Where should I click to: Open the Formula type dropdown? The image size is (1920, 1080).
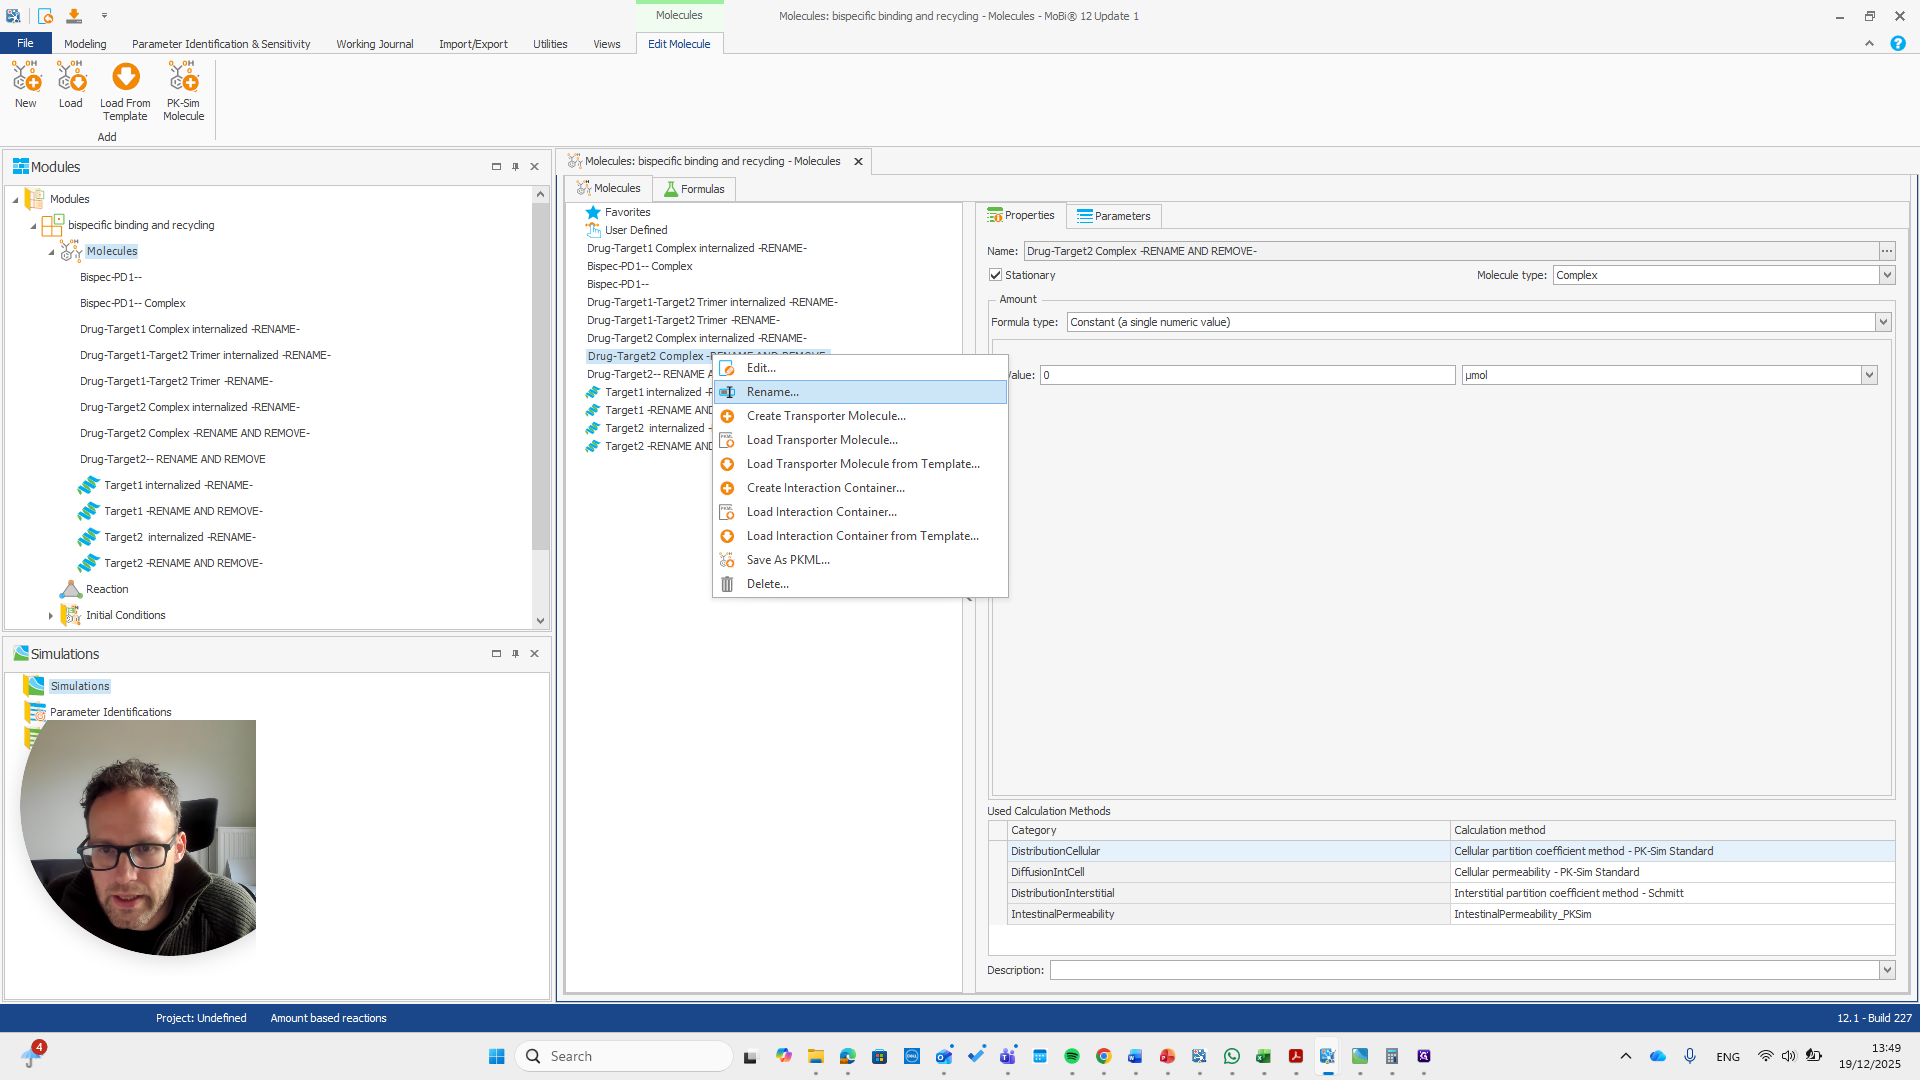pyautogui.click(x=1882, y=322)
